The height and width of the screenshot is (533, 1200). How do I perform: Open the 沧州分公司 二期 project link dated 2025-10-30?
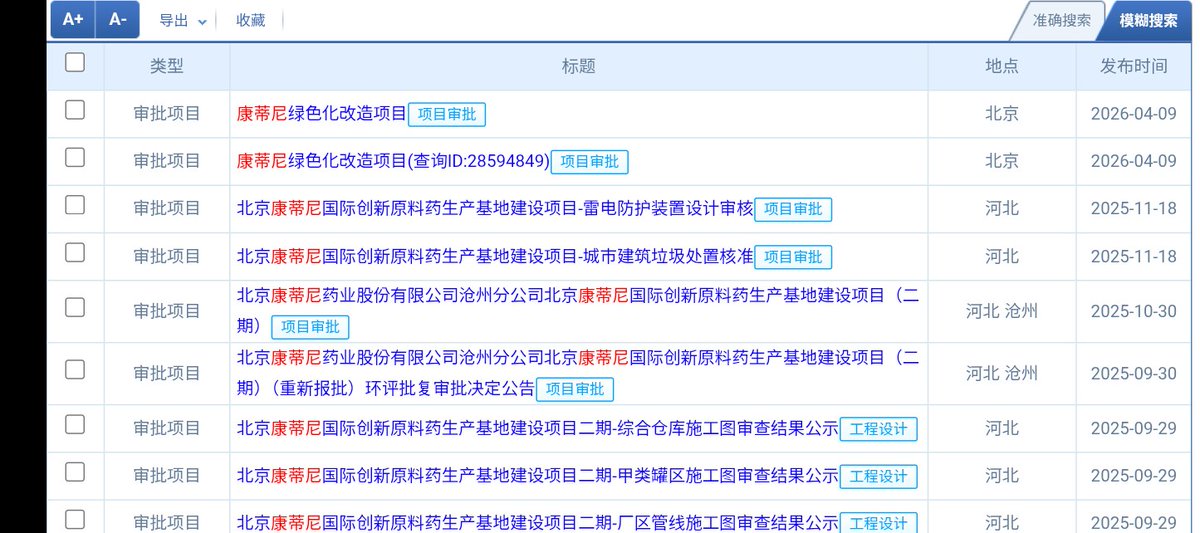click(577, 310)
